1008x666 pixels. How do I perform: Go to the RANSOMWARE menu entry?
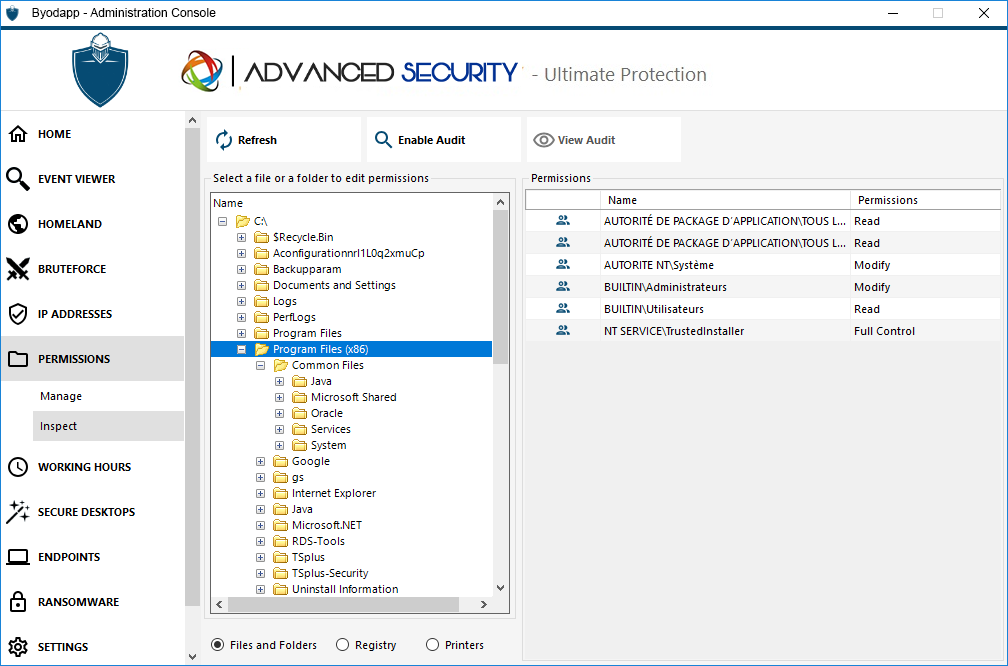[x=78, y=602]
